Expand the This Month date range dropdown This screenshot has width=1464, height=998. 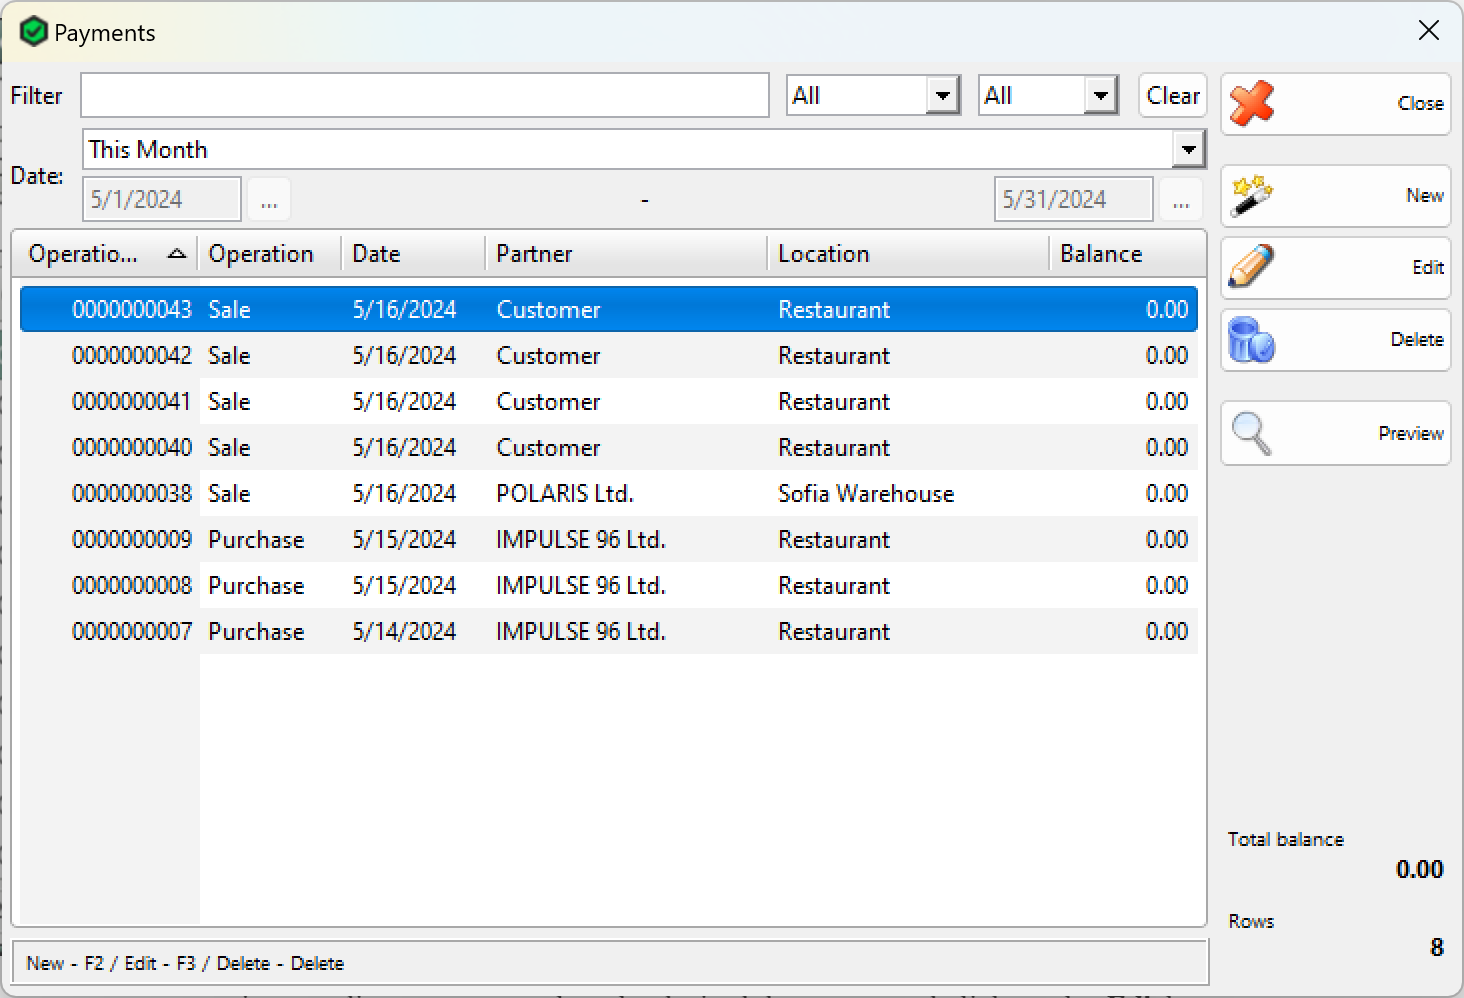coord(1188,150)
